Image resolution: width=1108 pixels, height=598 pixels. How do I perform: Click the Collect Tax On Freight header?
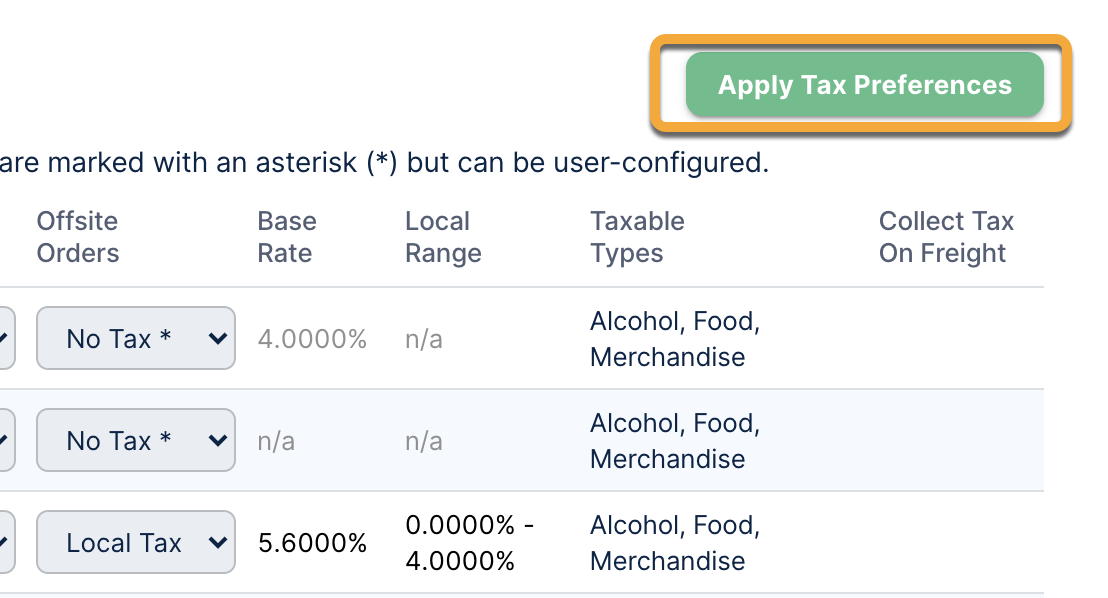(x=945, y=237)
